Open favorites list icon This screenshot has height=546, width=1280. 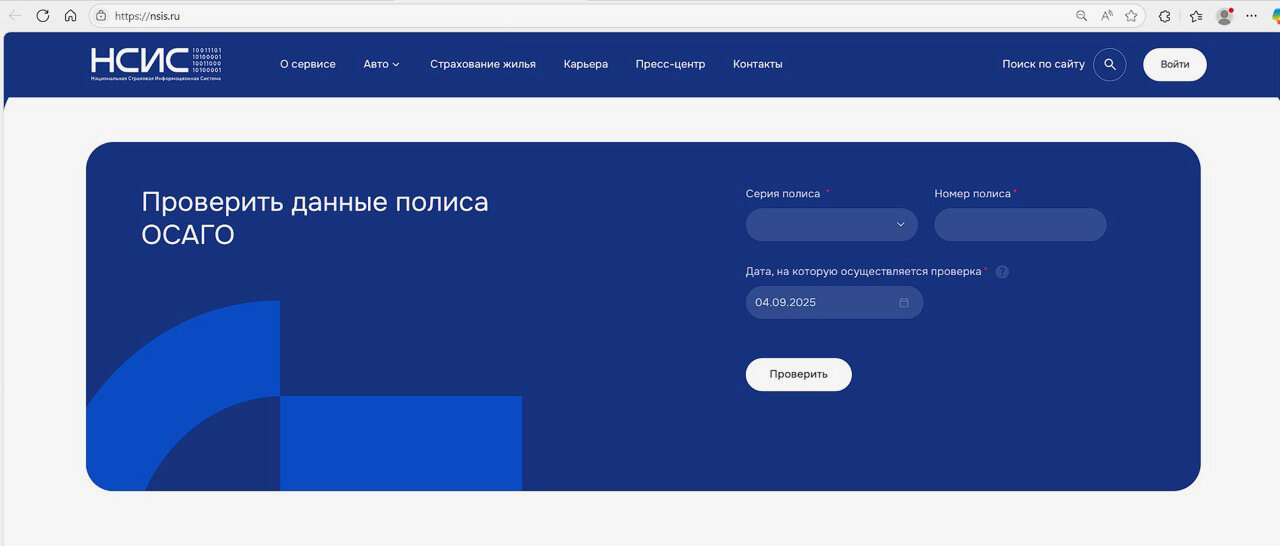pyautogui.click(x=1196, y=16)
